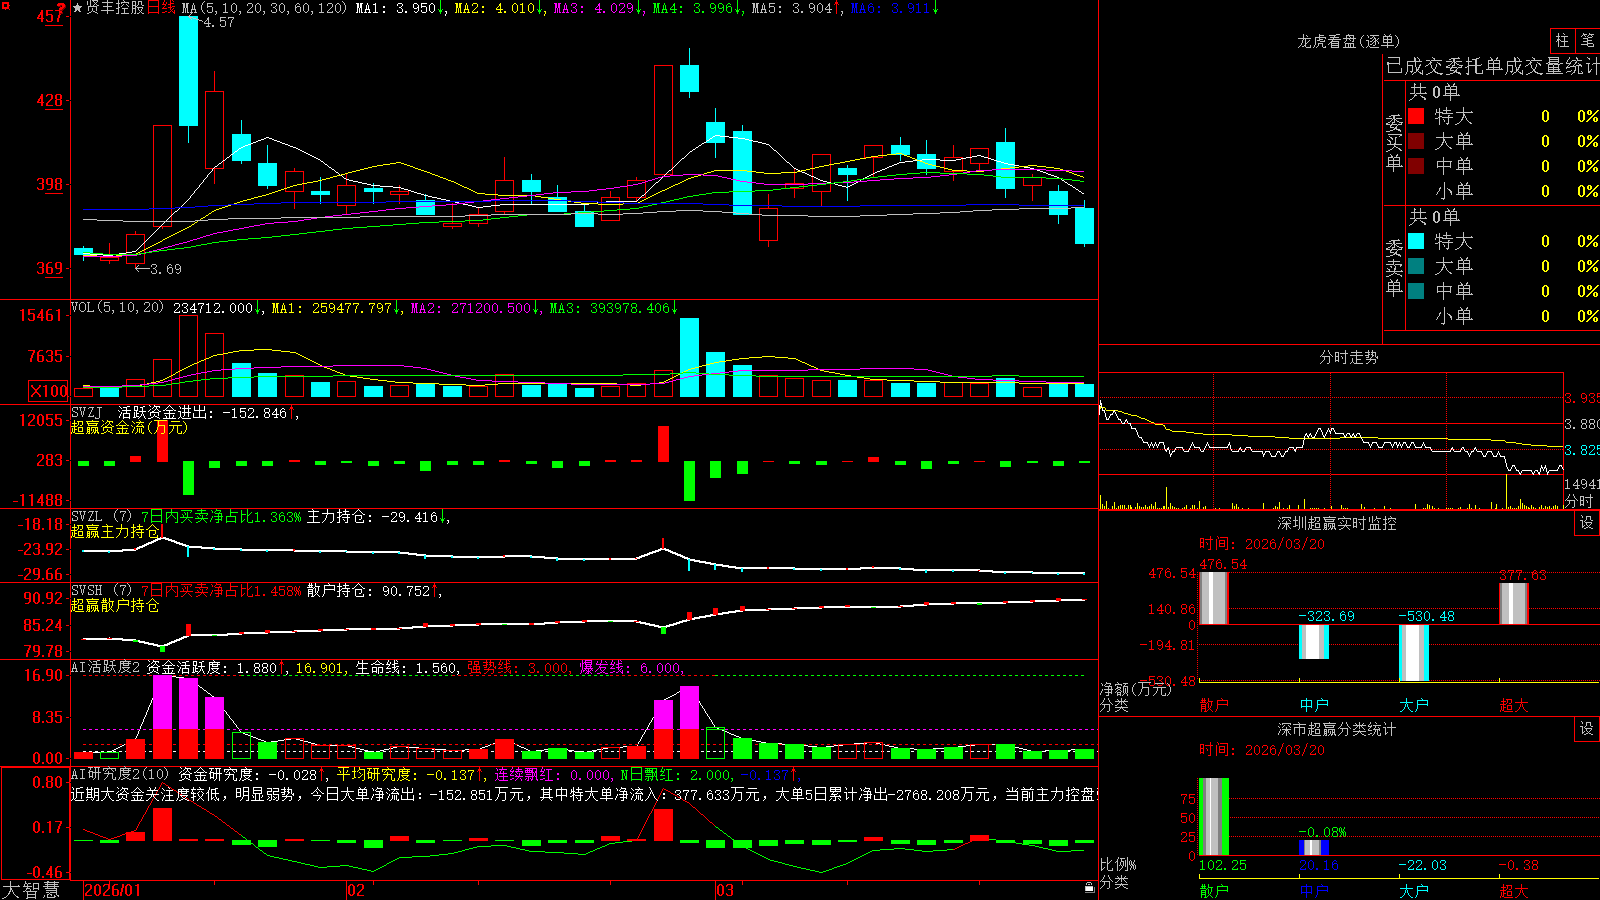Viewport: 1600px width, 900px height.
Task: Click the 时间: 2026/03/20 in 实时监控
Action: 1262,544
